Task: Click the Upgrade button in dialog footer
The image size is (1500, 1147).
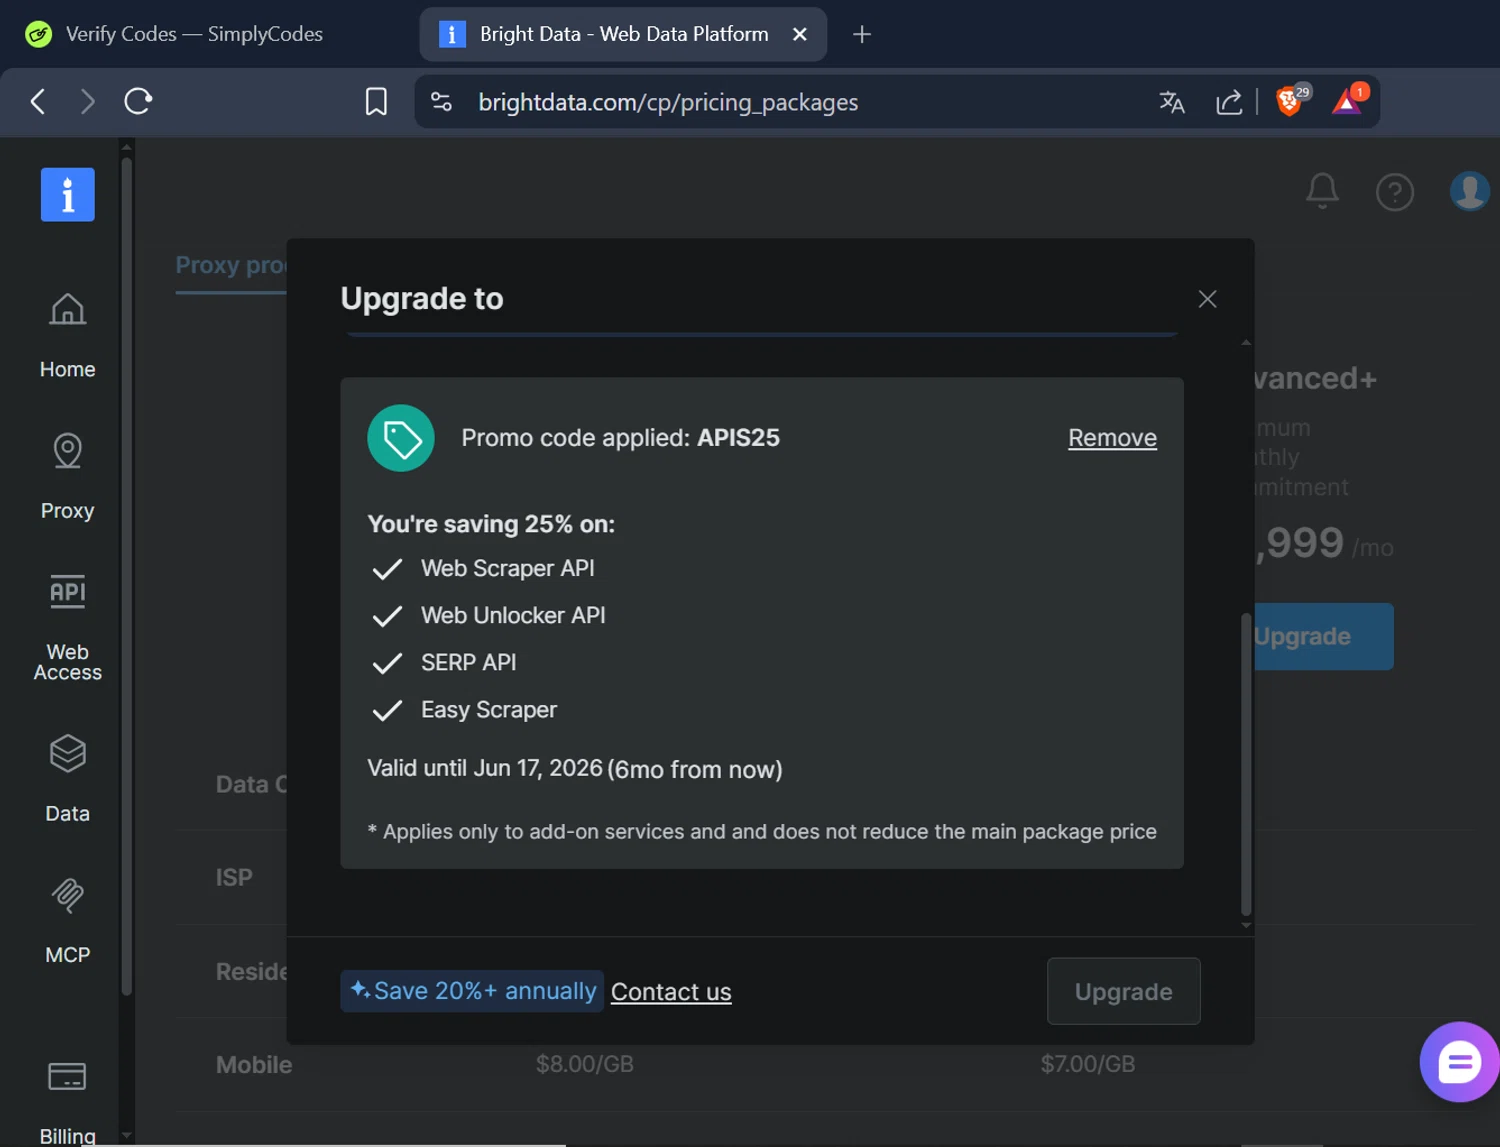Action: (x=1123, y=991)
